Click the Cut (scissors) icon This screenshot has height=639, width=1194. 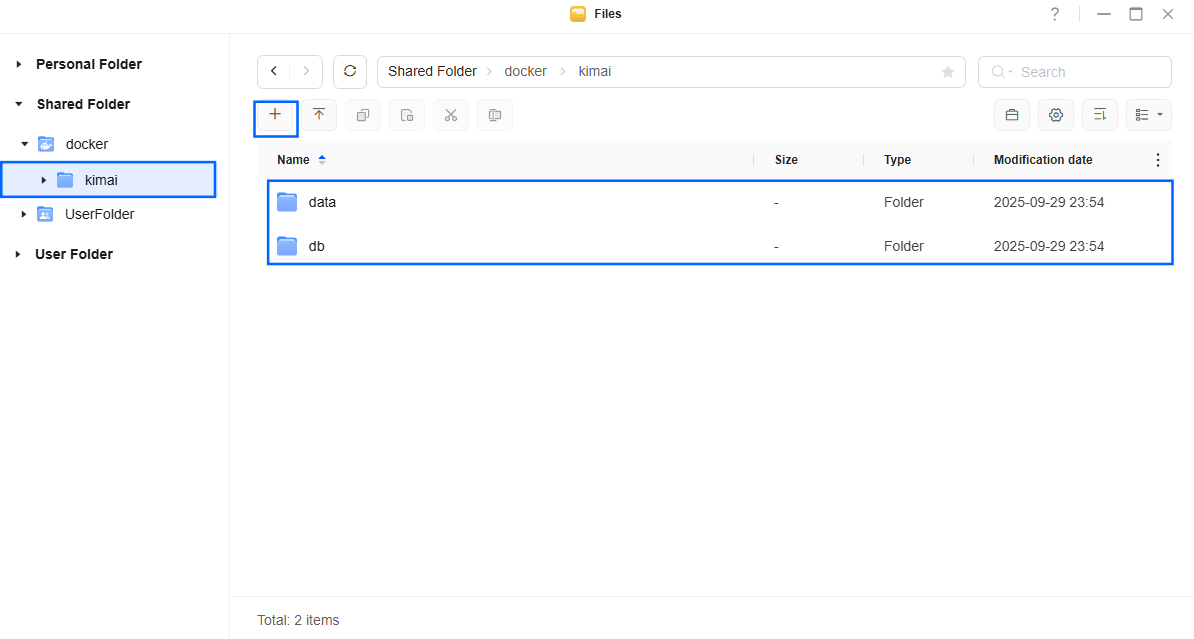coord(451,115)
